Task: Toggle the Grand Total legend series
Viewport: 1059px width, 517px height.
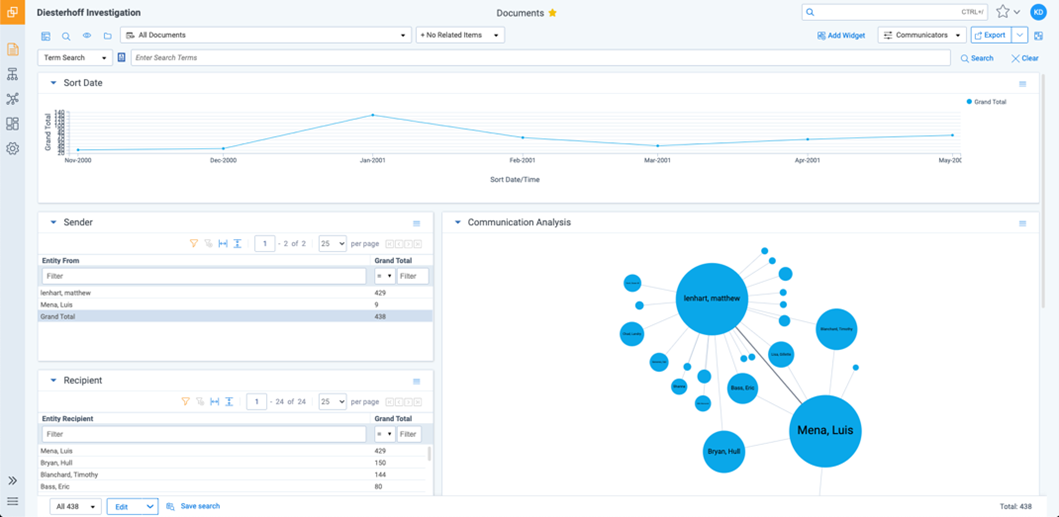Action: click(989, 102)
